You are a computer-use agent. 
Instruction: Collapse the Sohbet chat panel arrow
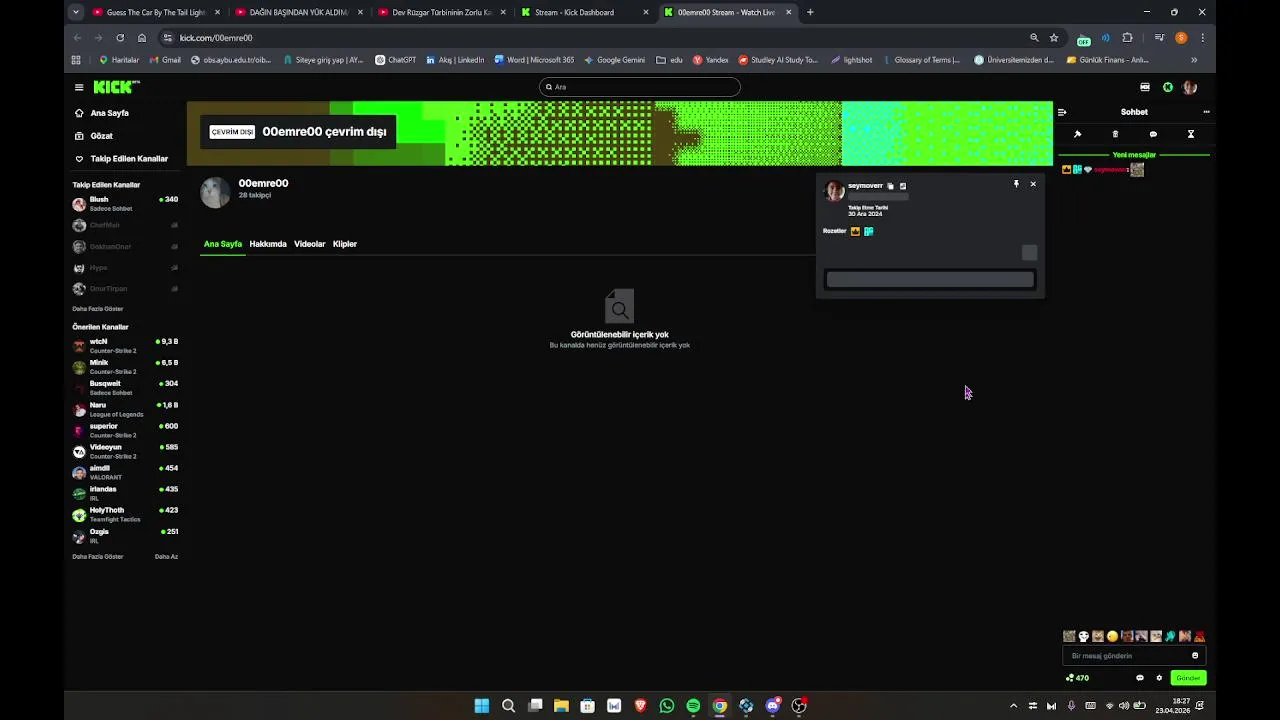coord(1062,112)
